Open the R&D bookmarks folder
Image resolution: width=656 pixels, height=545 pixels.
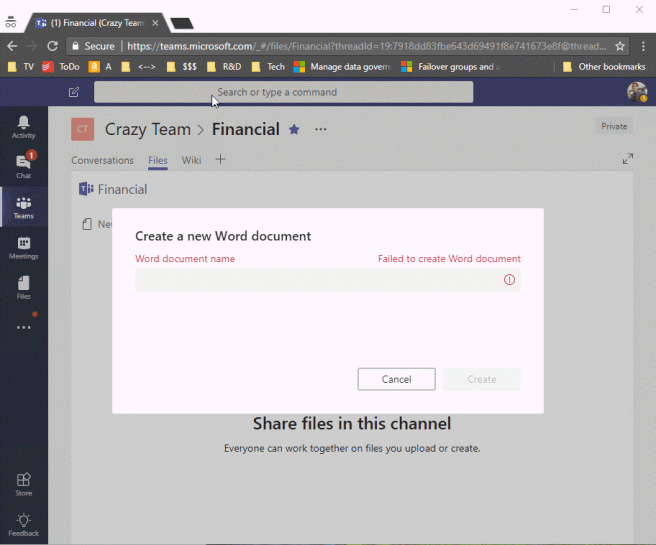[x=224, y=67]
